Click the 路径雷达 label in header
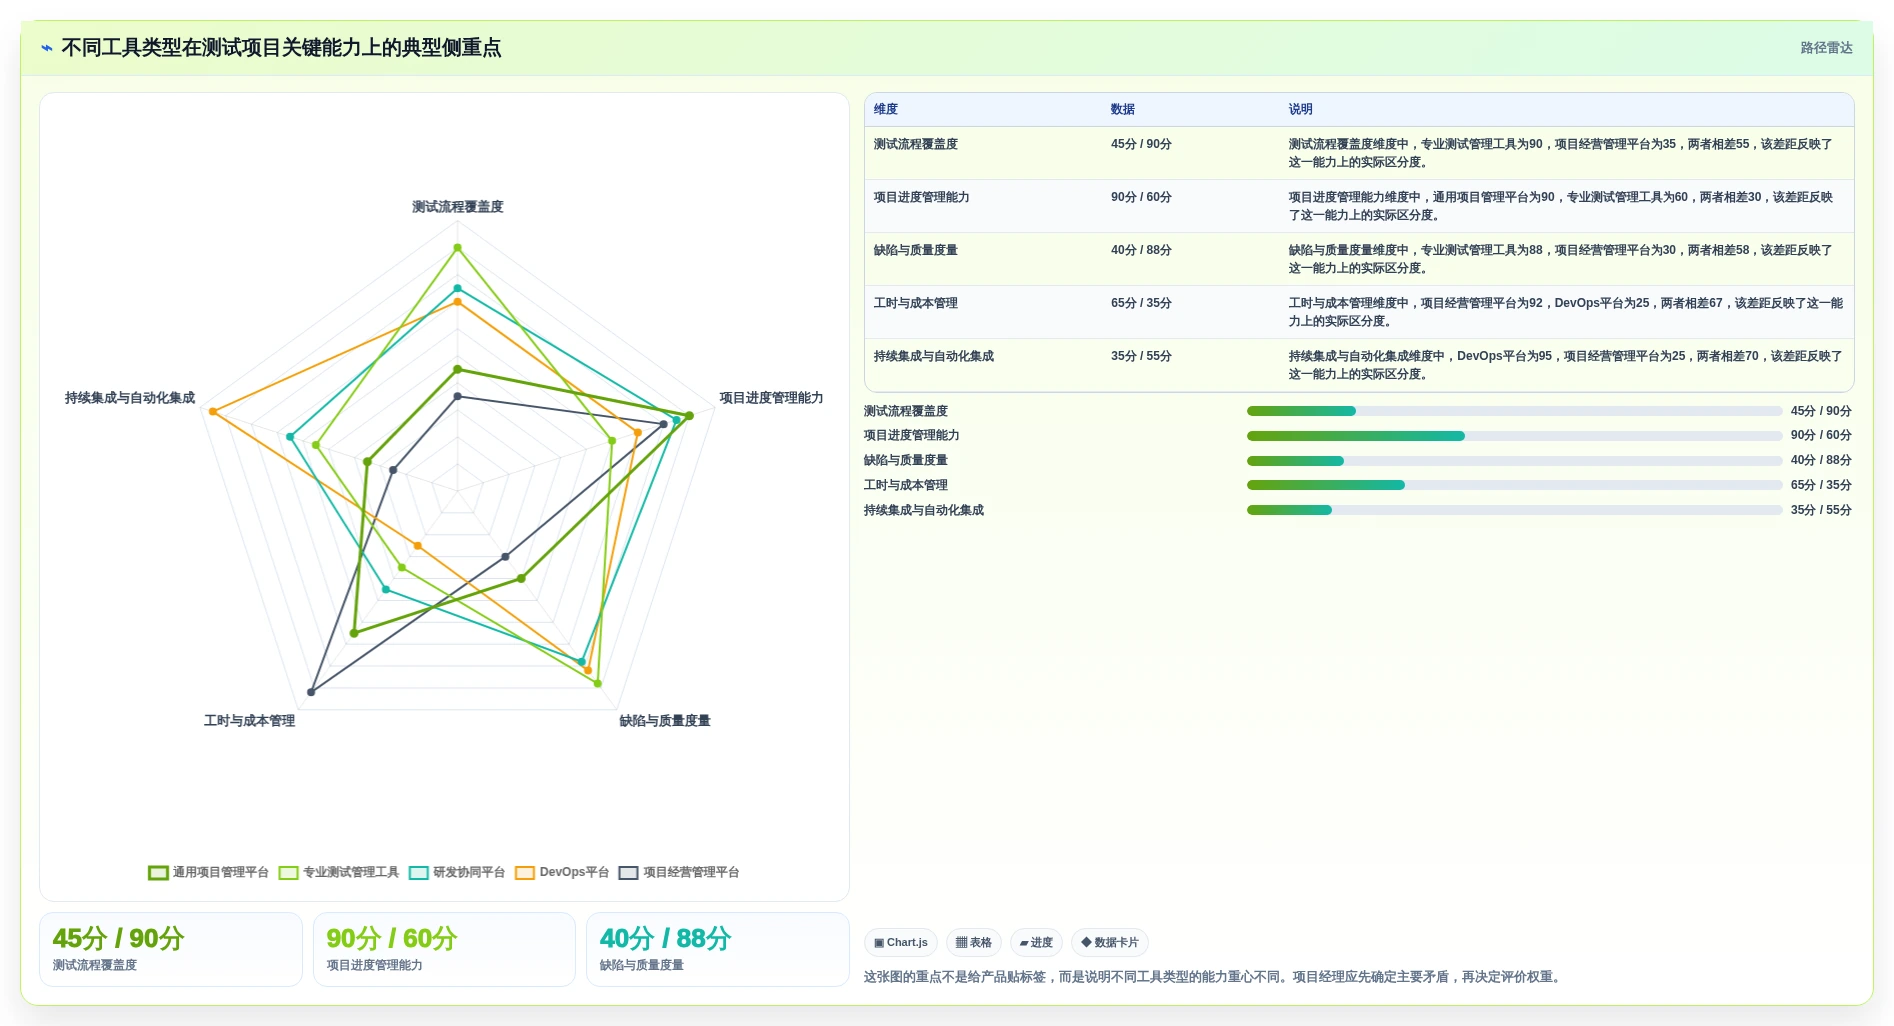Screen dimensions: 1894x1026 (x=1826, y=48)
